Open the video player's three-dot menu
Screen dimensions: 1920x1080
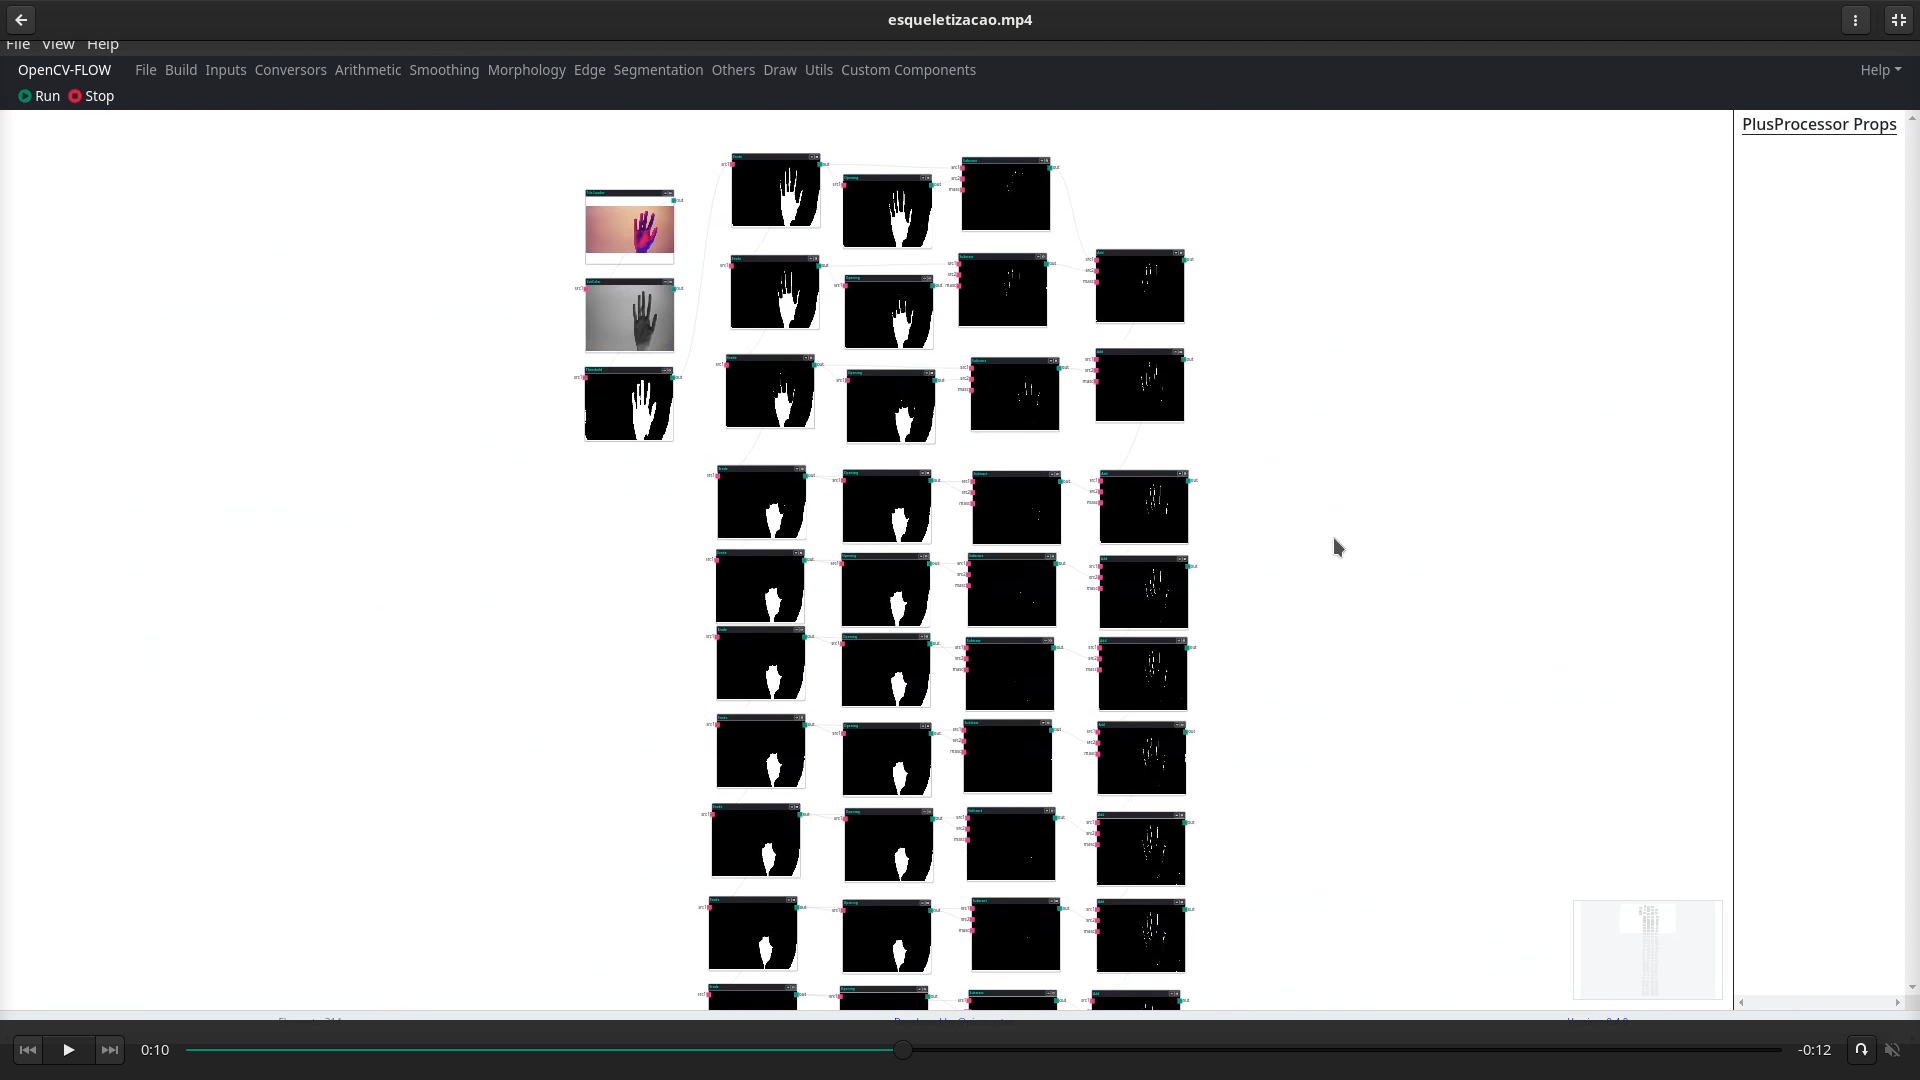point(1856,20)
